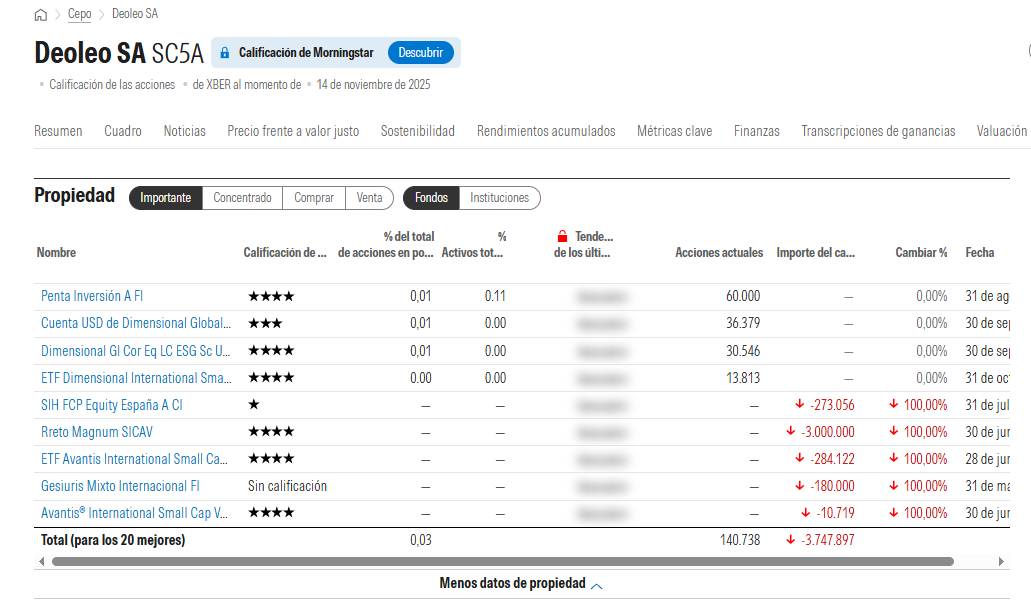Open Rendimientos acumulados tab
Viewport: 1031px width, 609px height.
[546, 131]
